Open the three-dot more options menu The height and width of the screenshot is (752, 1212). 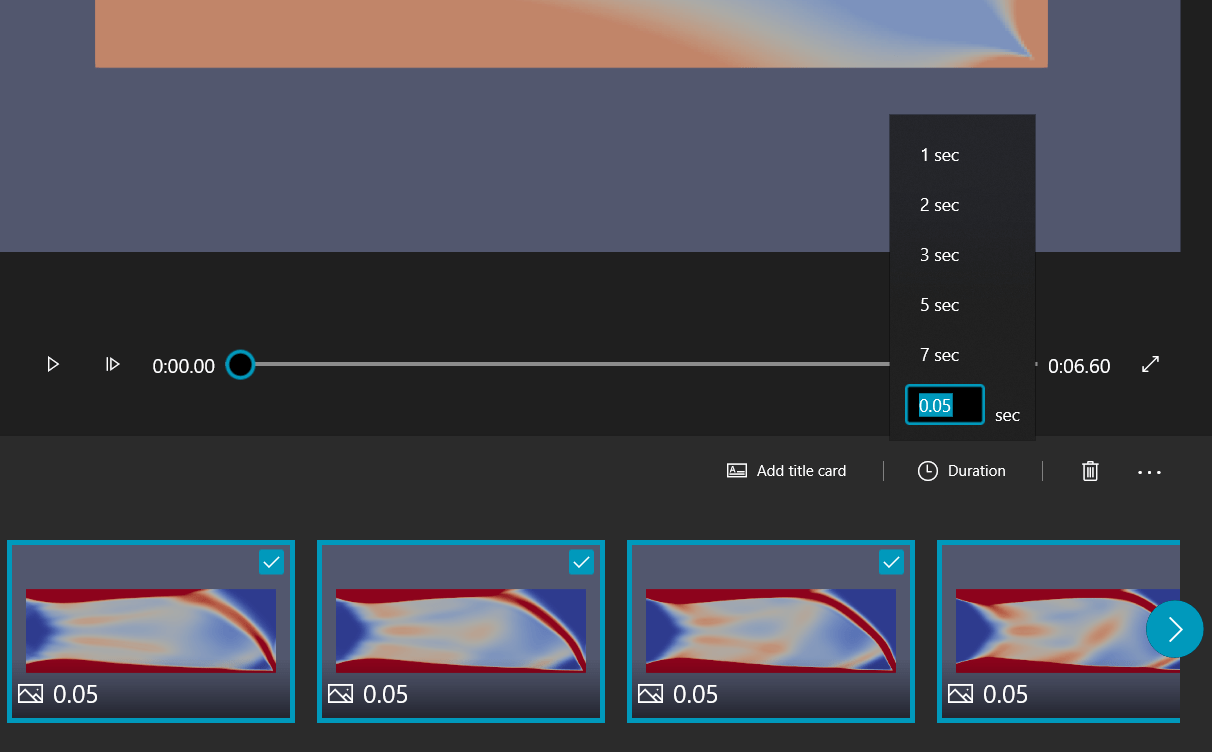[x=1149, y=471]
